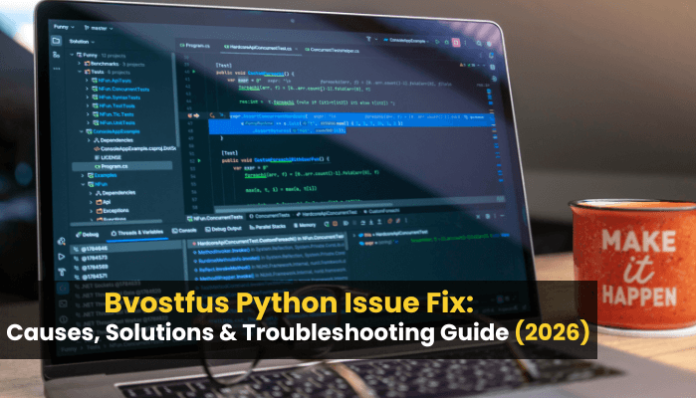
Task: Show more tool windows via ellipsis icon
Action: (56, 69)
